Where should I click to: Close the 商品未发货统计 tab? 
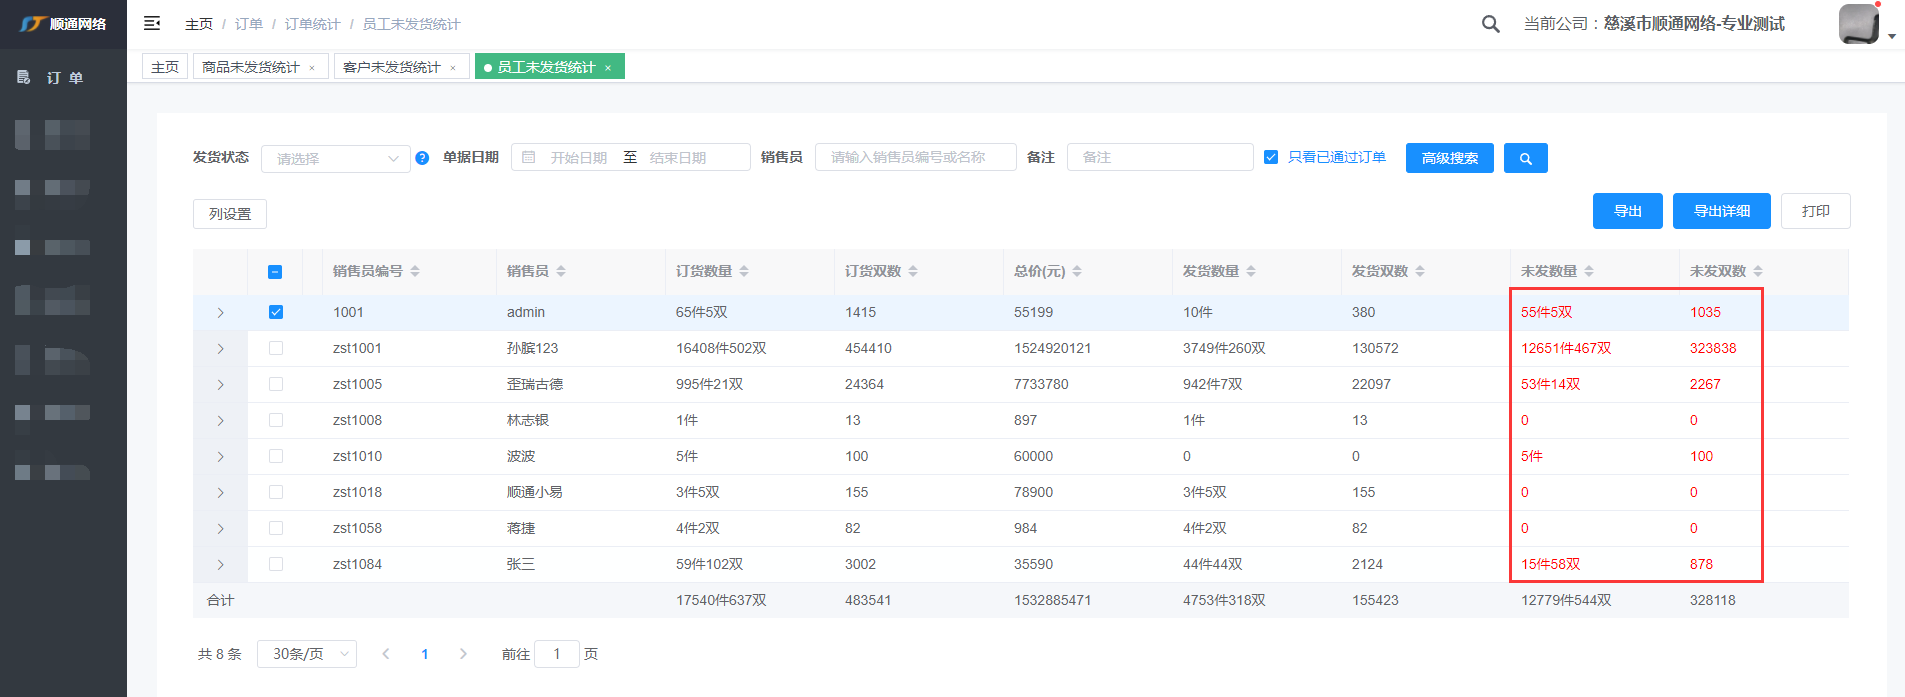point(312,68)
